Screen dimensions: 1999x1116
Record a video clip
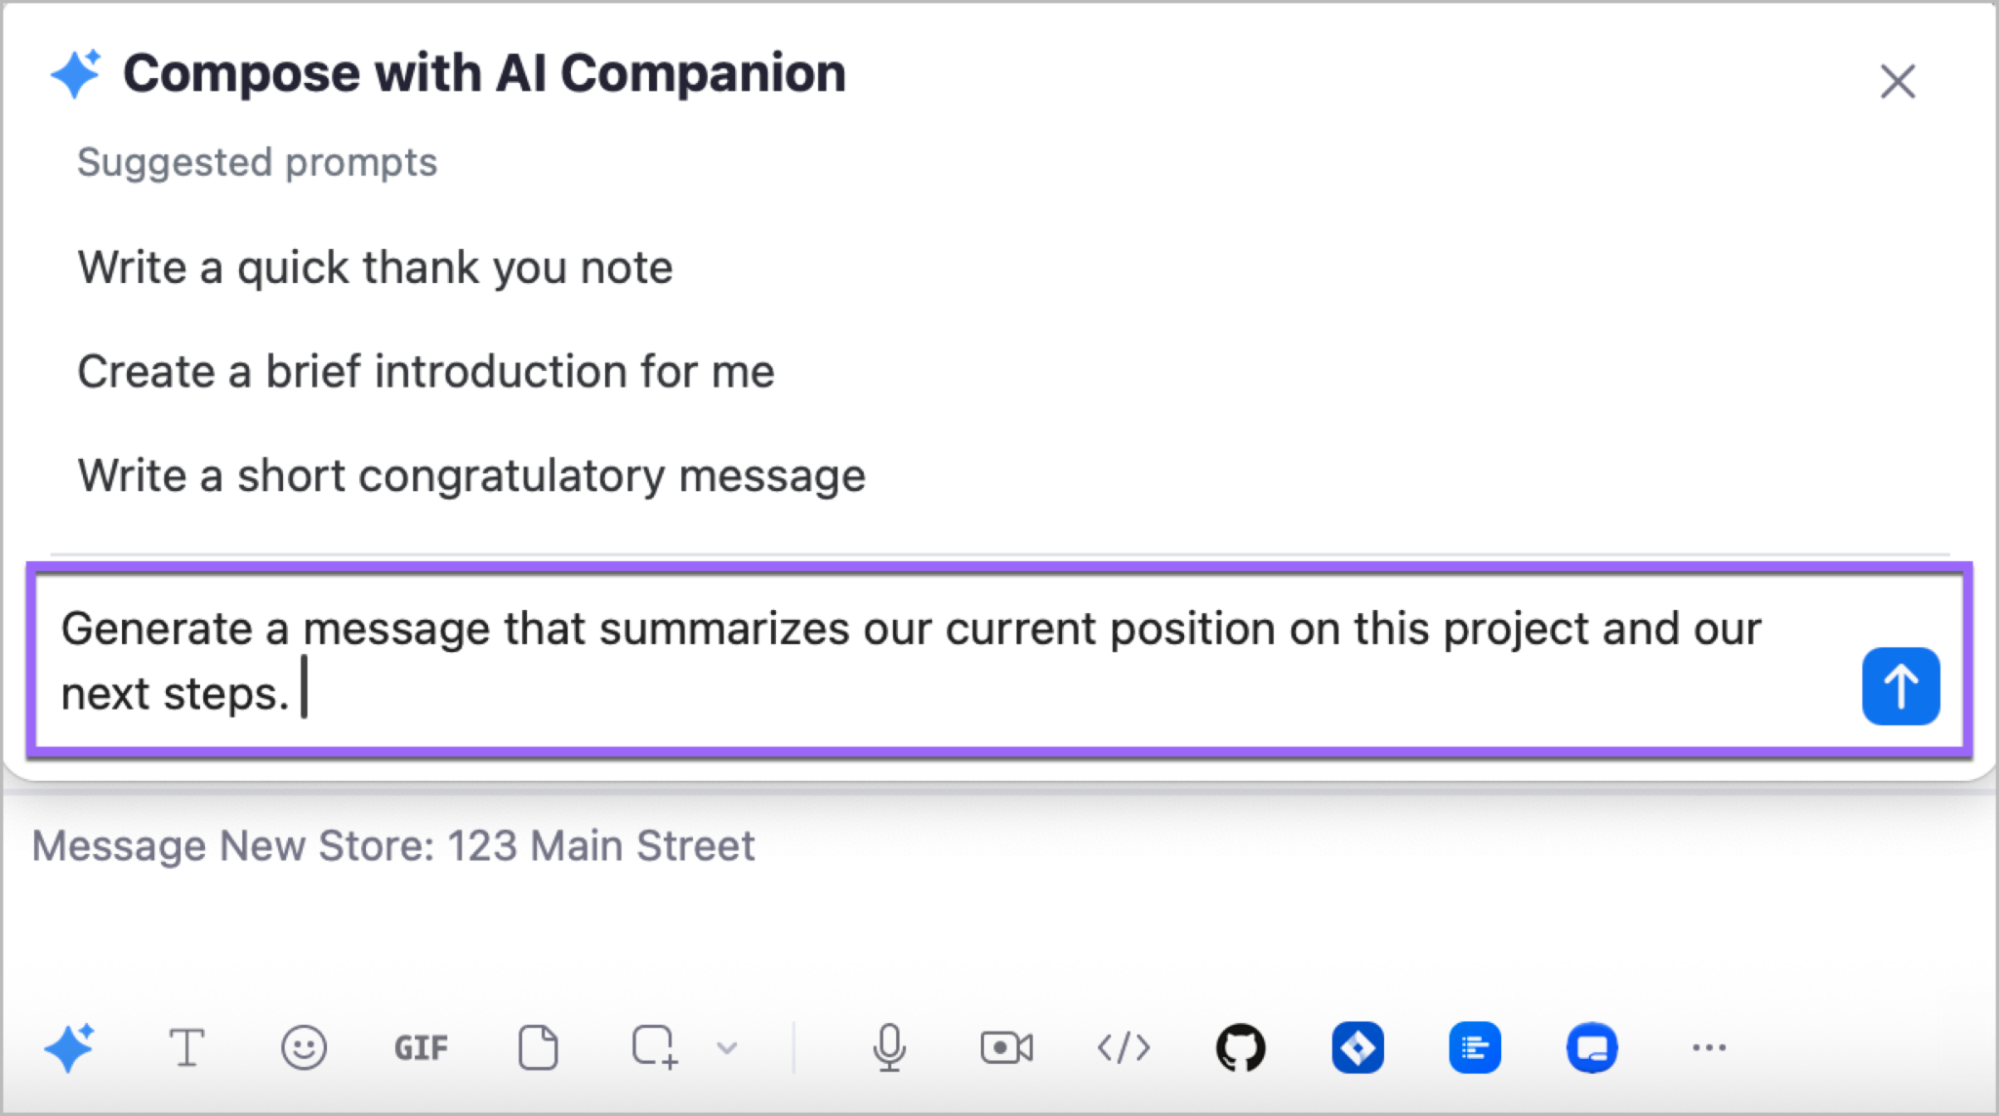pos(1005,1047)
